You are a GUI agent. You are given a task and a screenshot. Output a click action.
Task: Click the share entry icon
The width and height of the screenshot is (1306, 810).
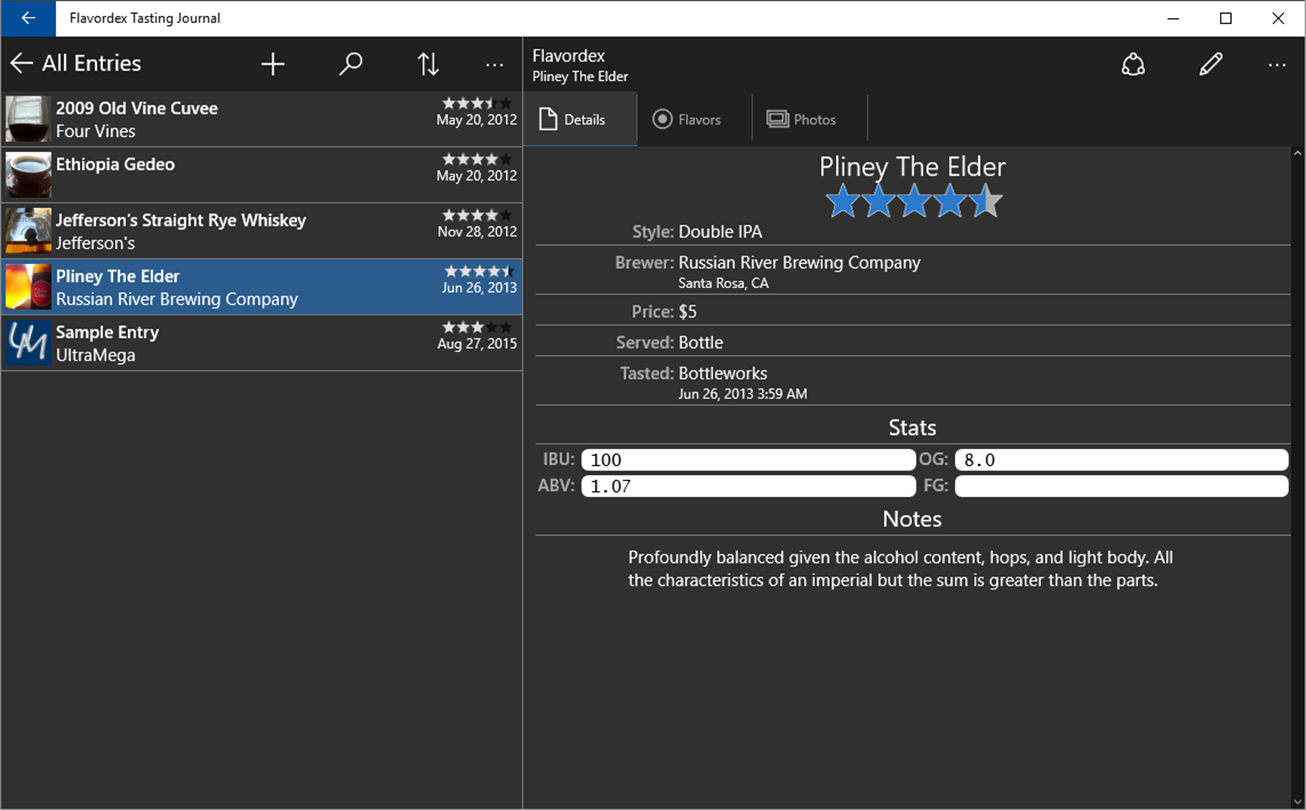[x=1133, y=64]
